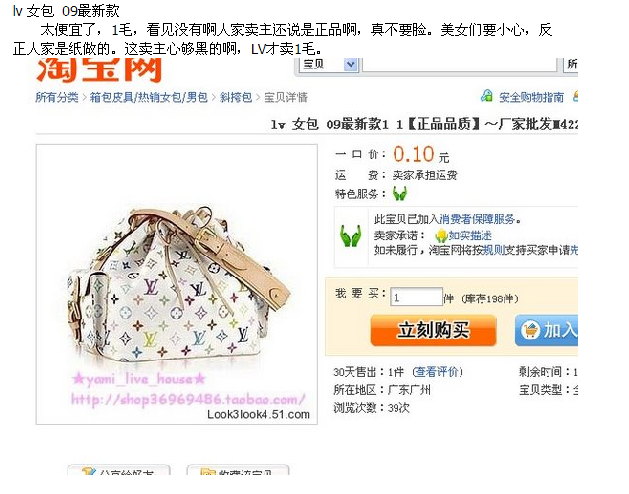
Task: Go to 箱包皮具/热销女包/男包 category
Action: click(x=148, y=97)
